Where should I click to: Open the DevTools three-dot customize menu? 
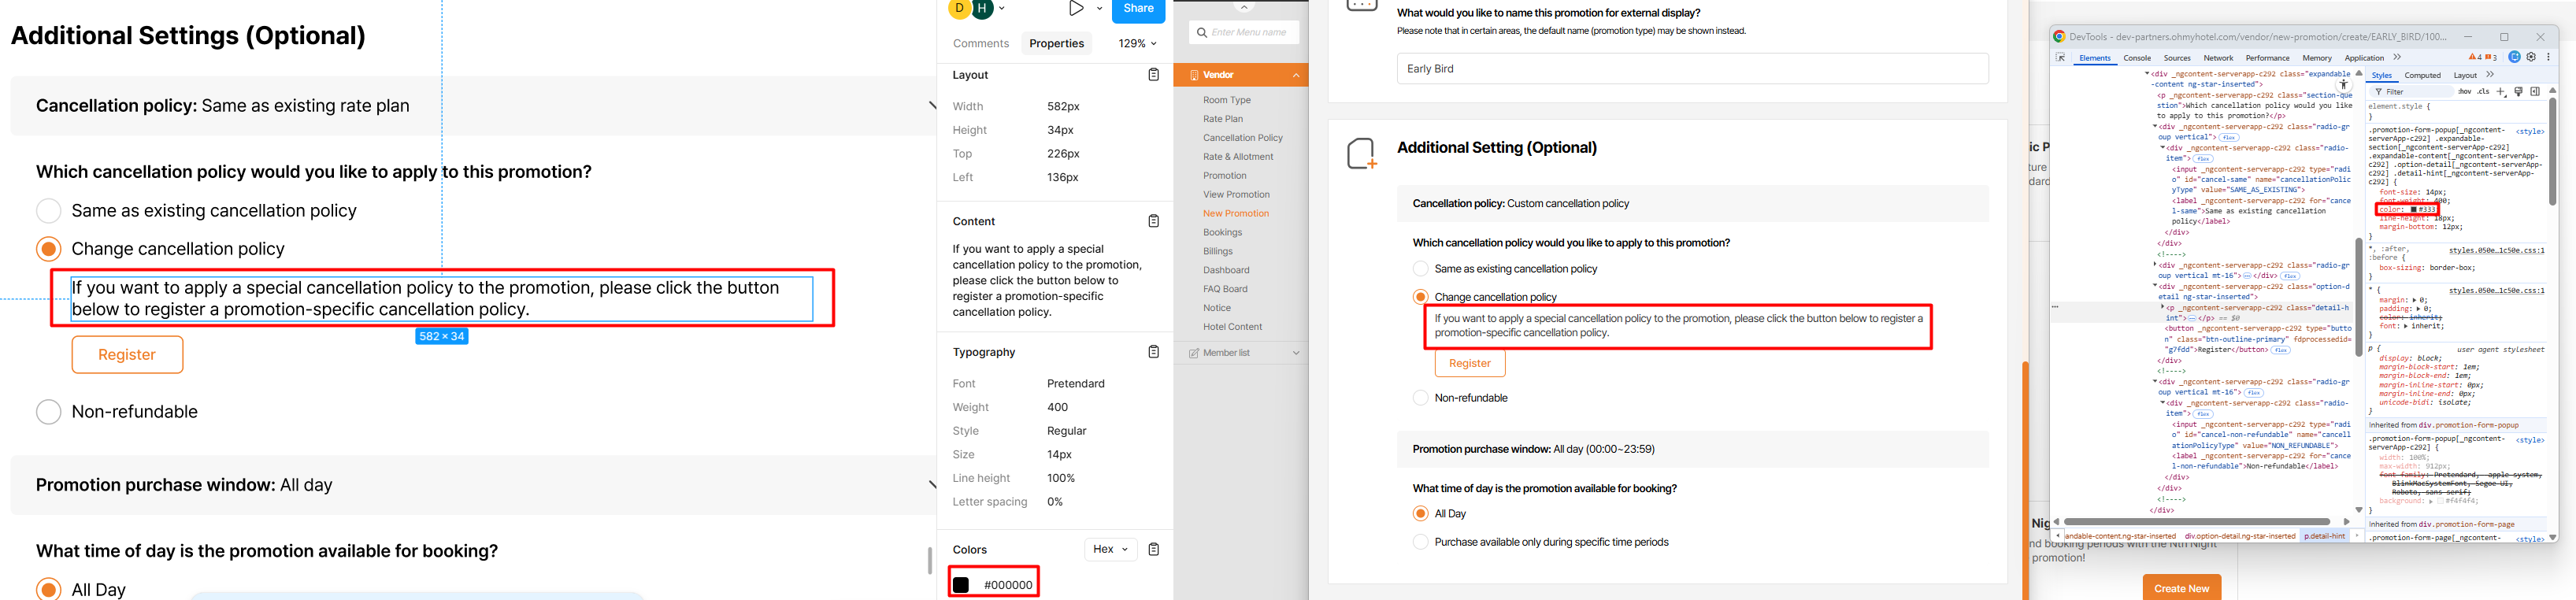click(x=2549, y=58)
